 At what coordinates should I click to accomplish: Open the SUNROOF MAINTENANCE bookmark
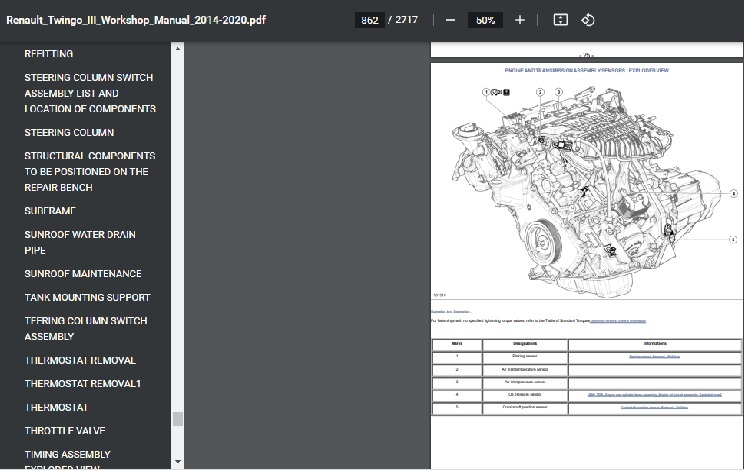pos(83,273)
